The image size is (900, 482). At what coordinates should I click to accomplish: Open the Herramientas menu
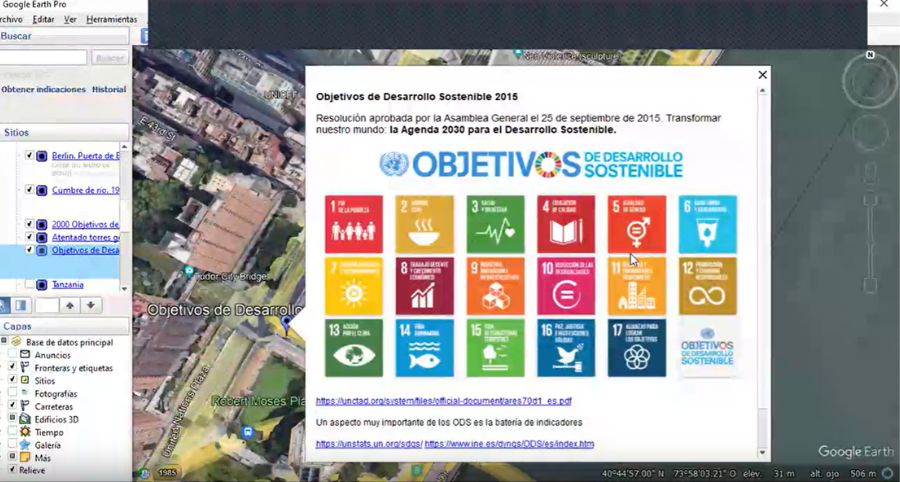(111, 19)
